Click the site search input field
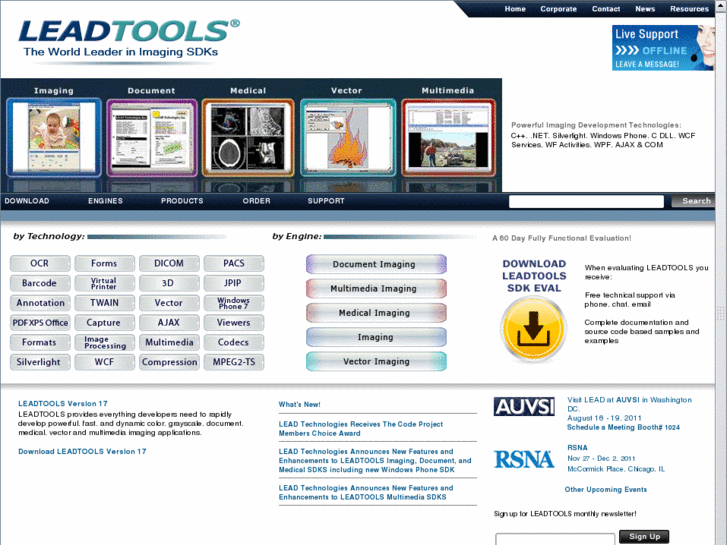The width and height of the screenshot is (727, 545). click(x=586, y=201)
